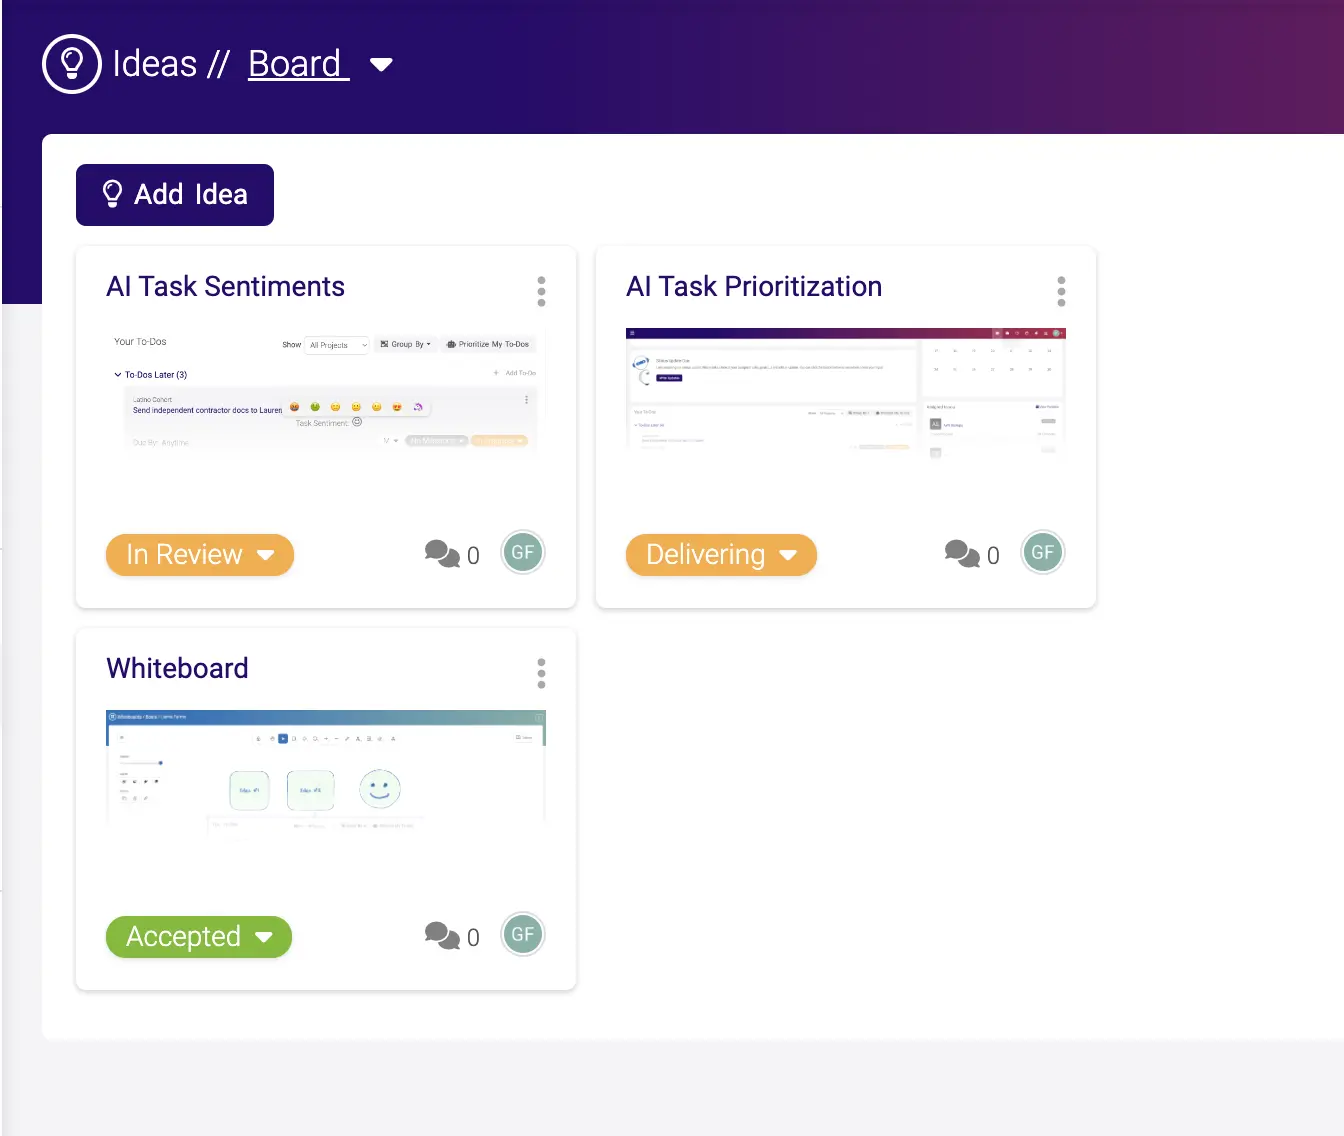This screenshot has width=1344, height=1136.
Task: Open the Whiteboard preview thumbnail
Action: [325, 770]
